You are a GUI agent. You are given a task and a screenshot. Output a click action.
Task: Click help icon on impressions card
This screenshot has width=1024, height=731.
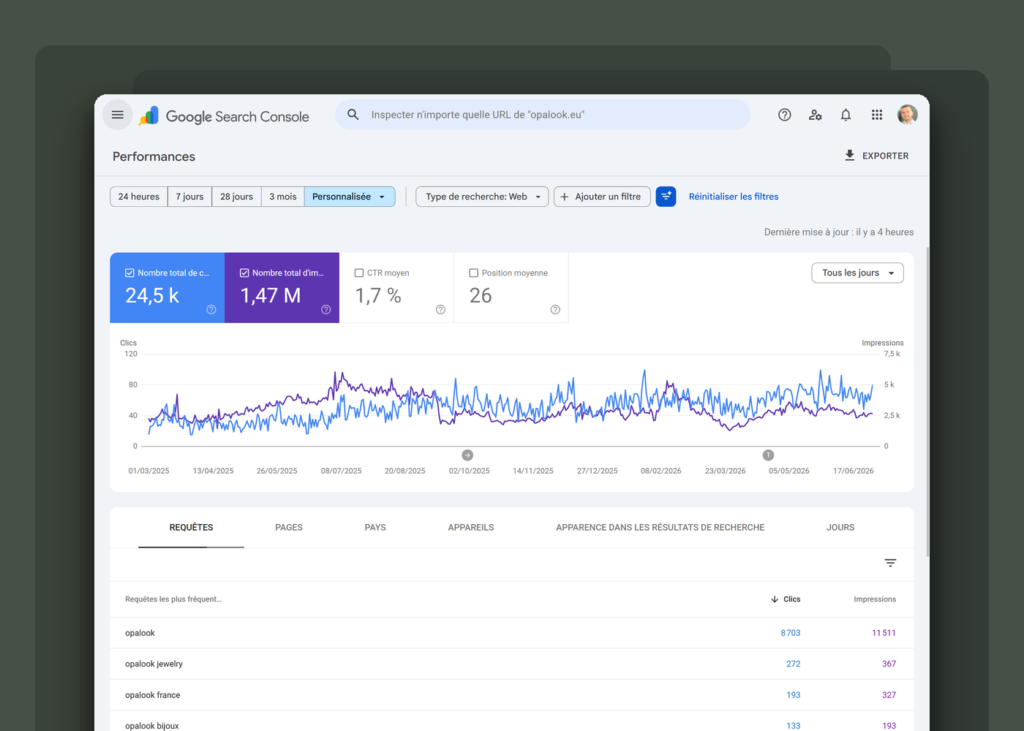point(326,310)
